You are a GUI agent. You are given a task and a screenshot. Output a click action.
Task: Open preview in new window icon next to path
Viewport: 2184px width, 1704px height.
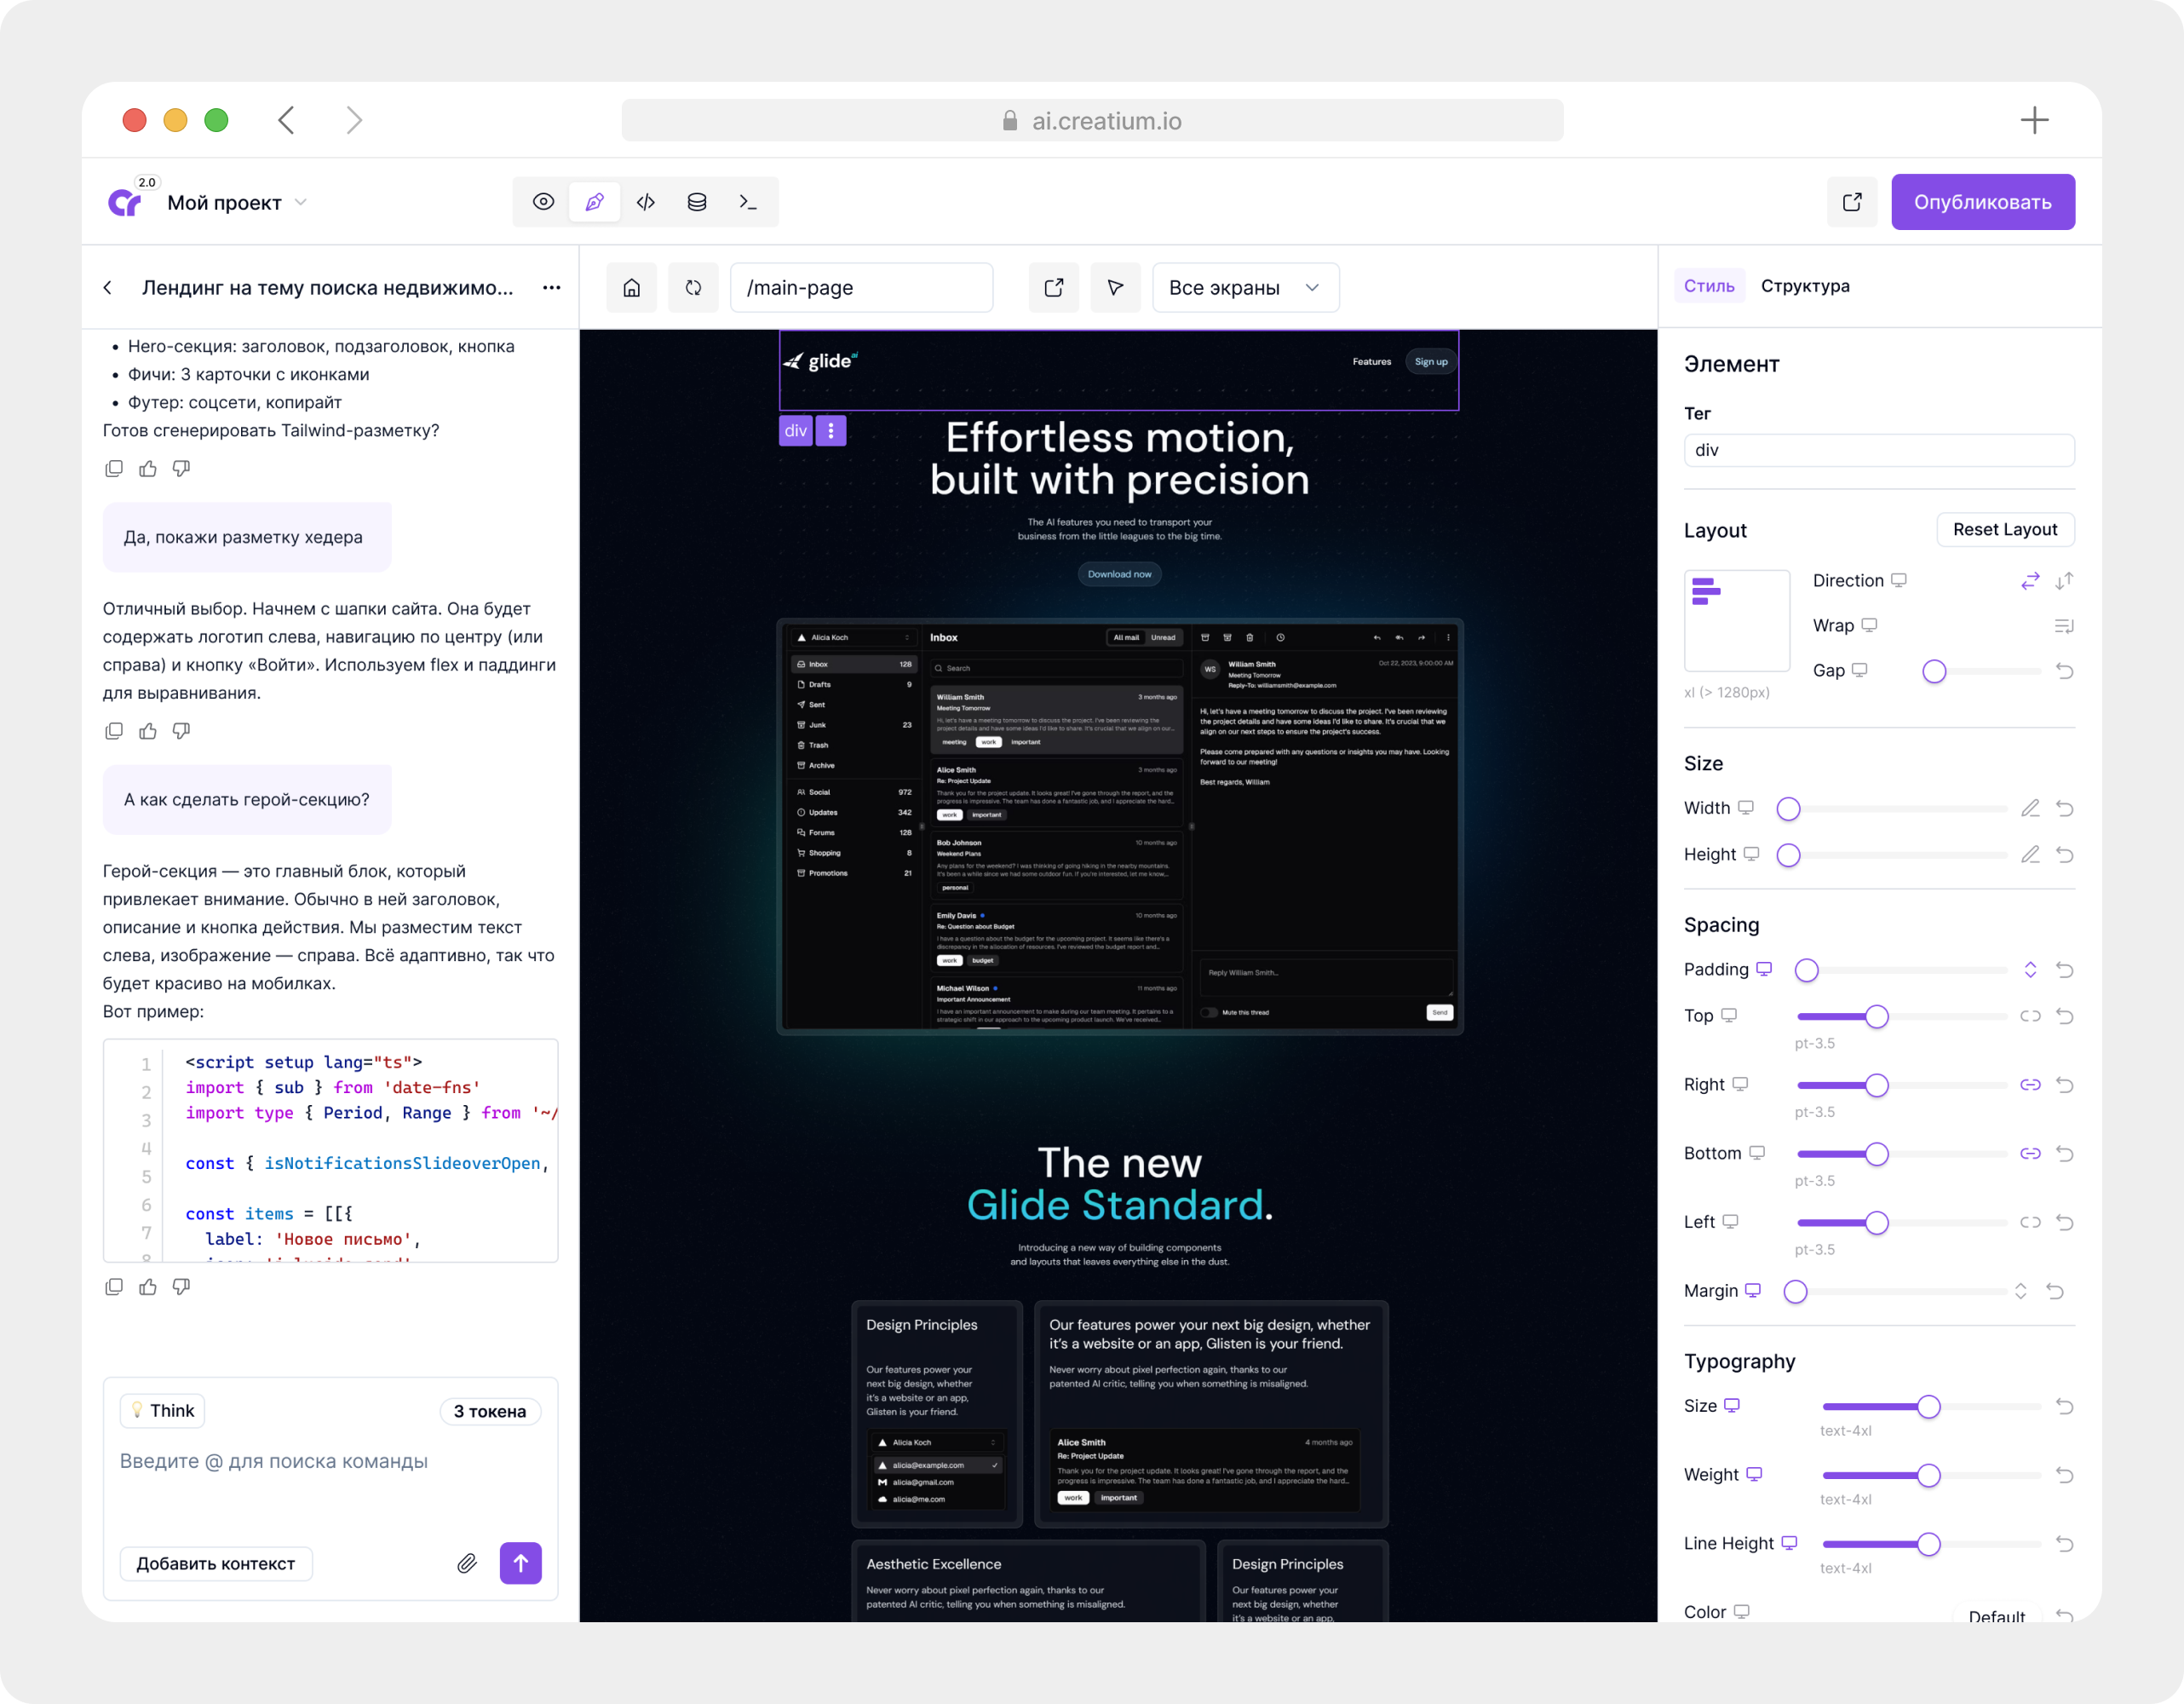1054,288
